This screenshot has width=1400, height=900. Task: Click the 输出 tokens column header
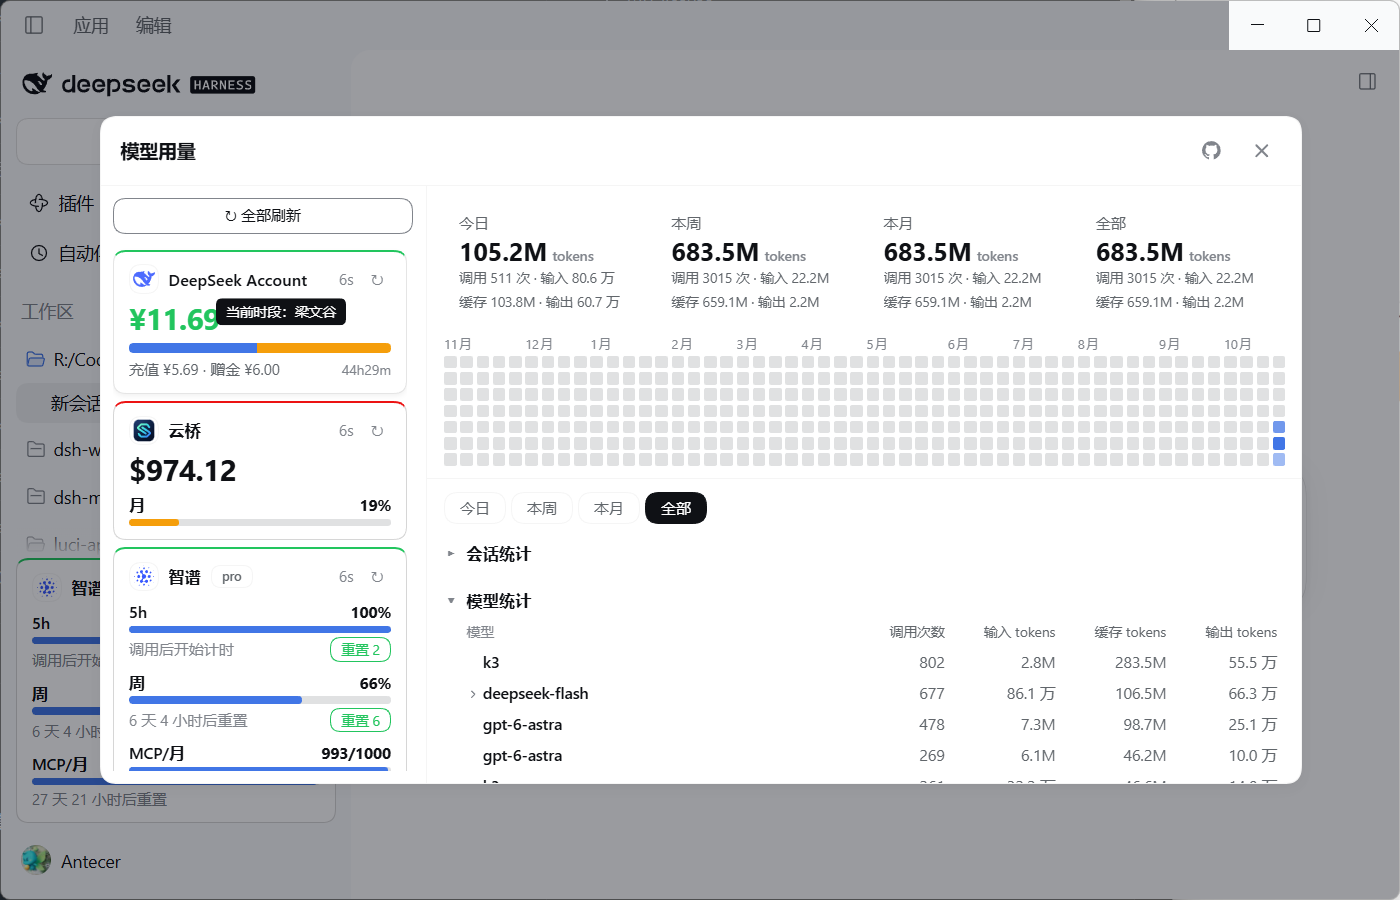(x=1241, y=632)
